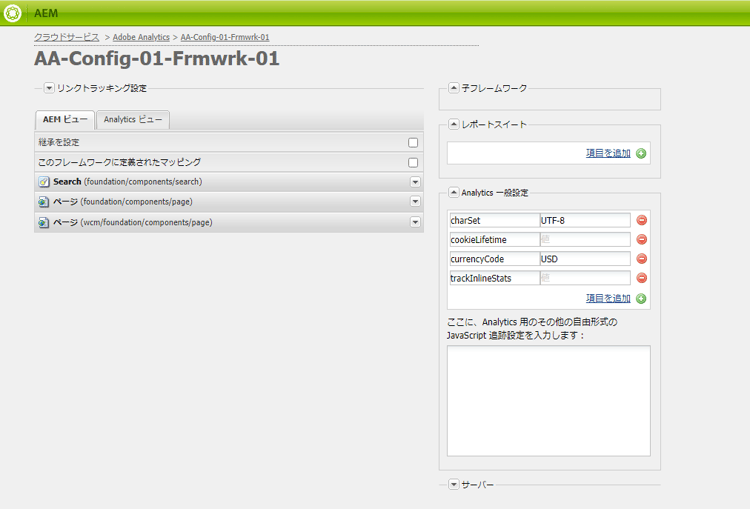
Task: Click the AA-Config-01-Frmwrk-01 page title
Action: pos(157,59)
